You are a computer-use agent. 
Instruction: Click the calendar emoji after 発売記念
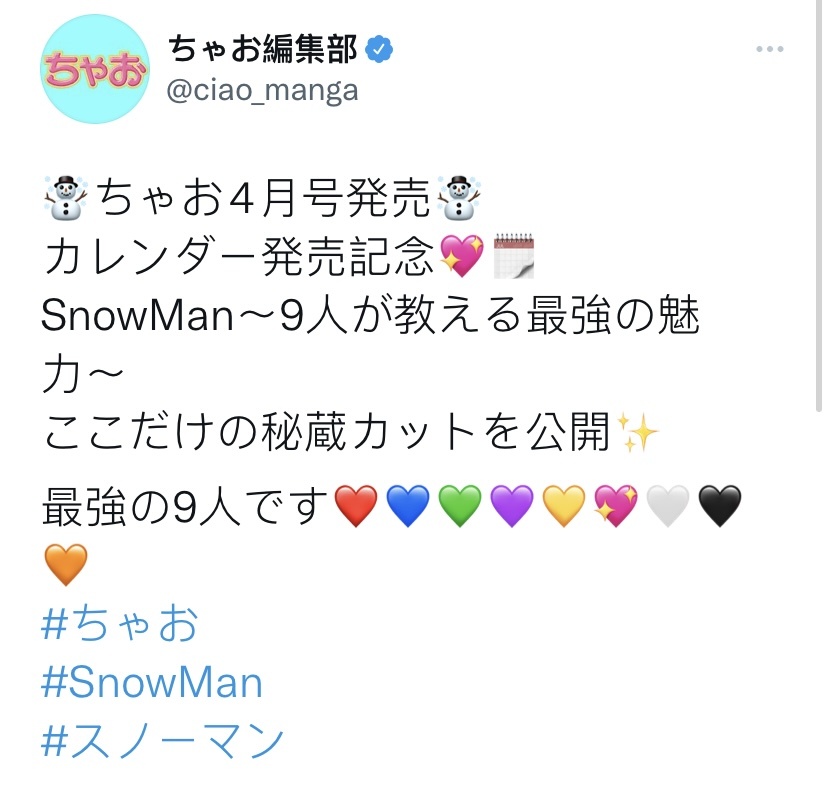click(514, 256)
